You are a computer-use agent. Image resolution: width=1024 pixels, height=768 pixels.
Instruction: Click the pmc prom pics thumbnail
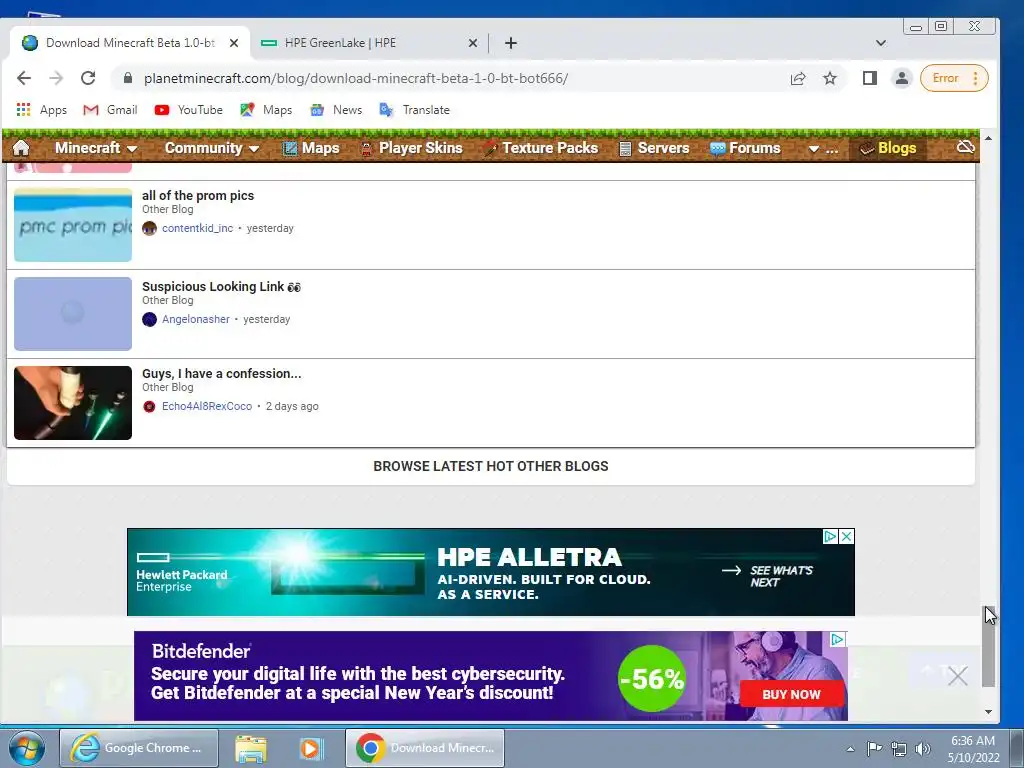[73, 225]
